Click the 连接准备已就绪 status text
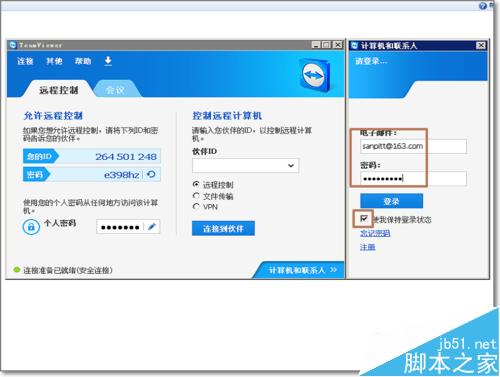 point(68,270)
